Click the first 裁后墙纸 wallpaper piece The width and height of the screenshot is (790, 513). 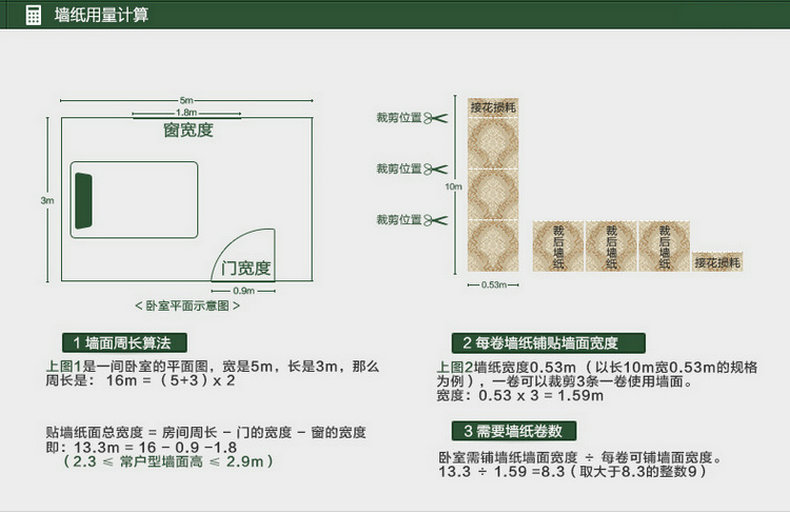[x=558, y=246]
